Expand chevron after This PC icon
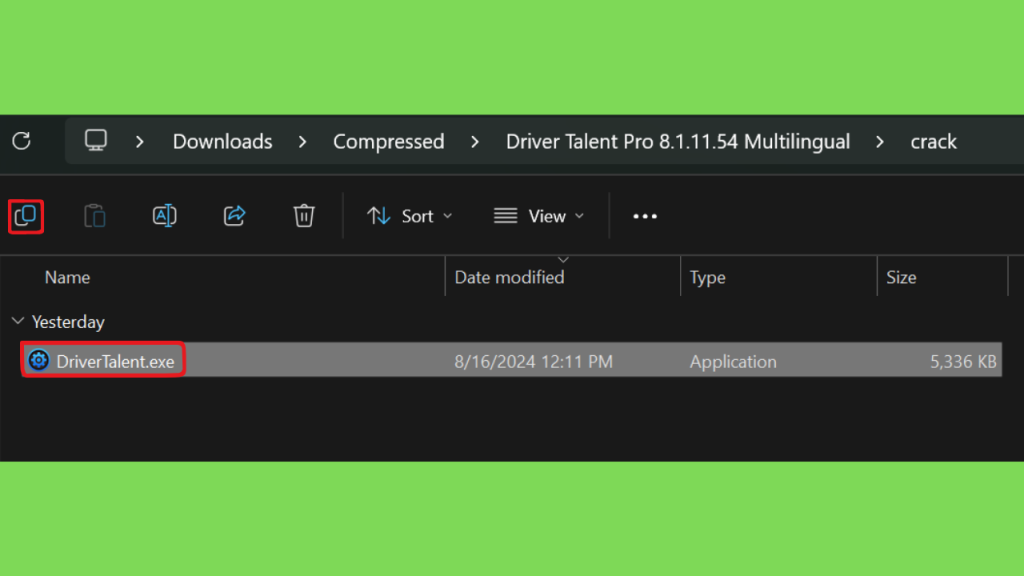This screenshot has width=1024, height=576. click(140, 142)
